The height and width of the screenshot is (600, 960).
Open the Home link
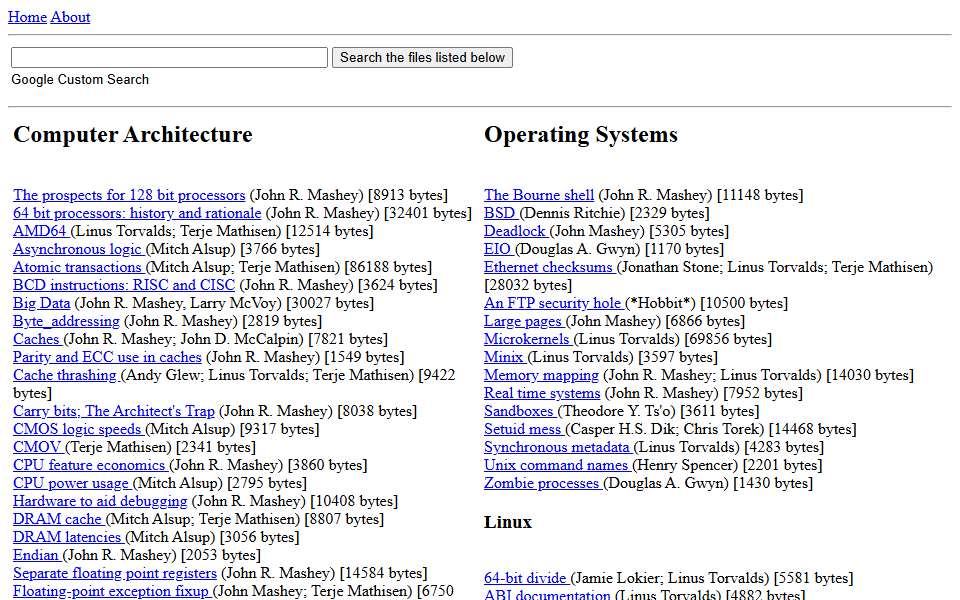[27, 17]
